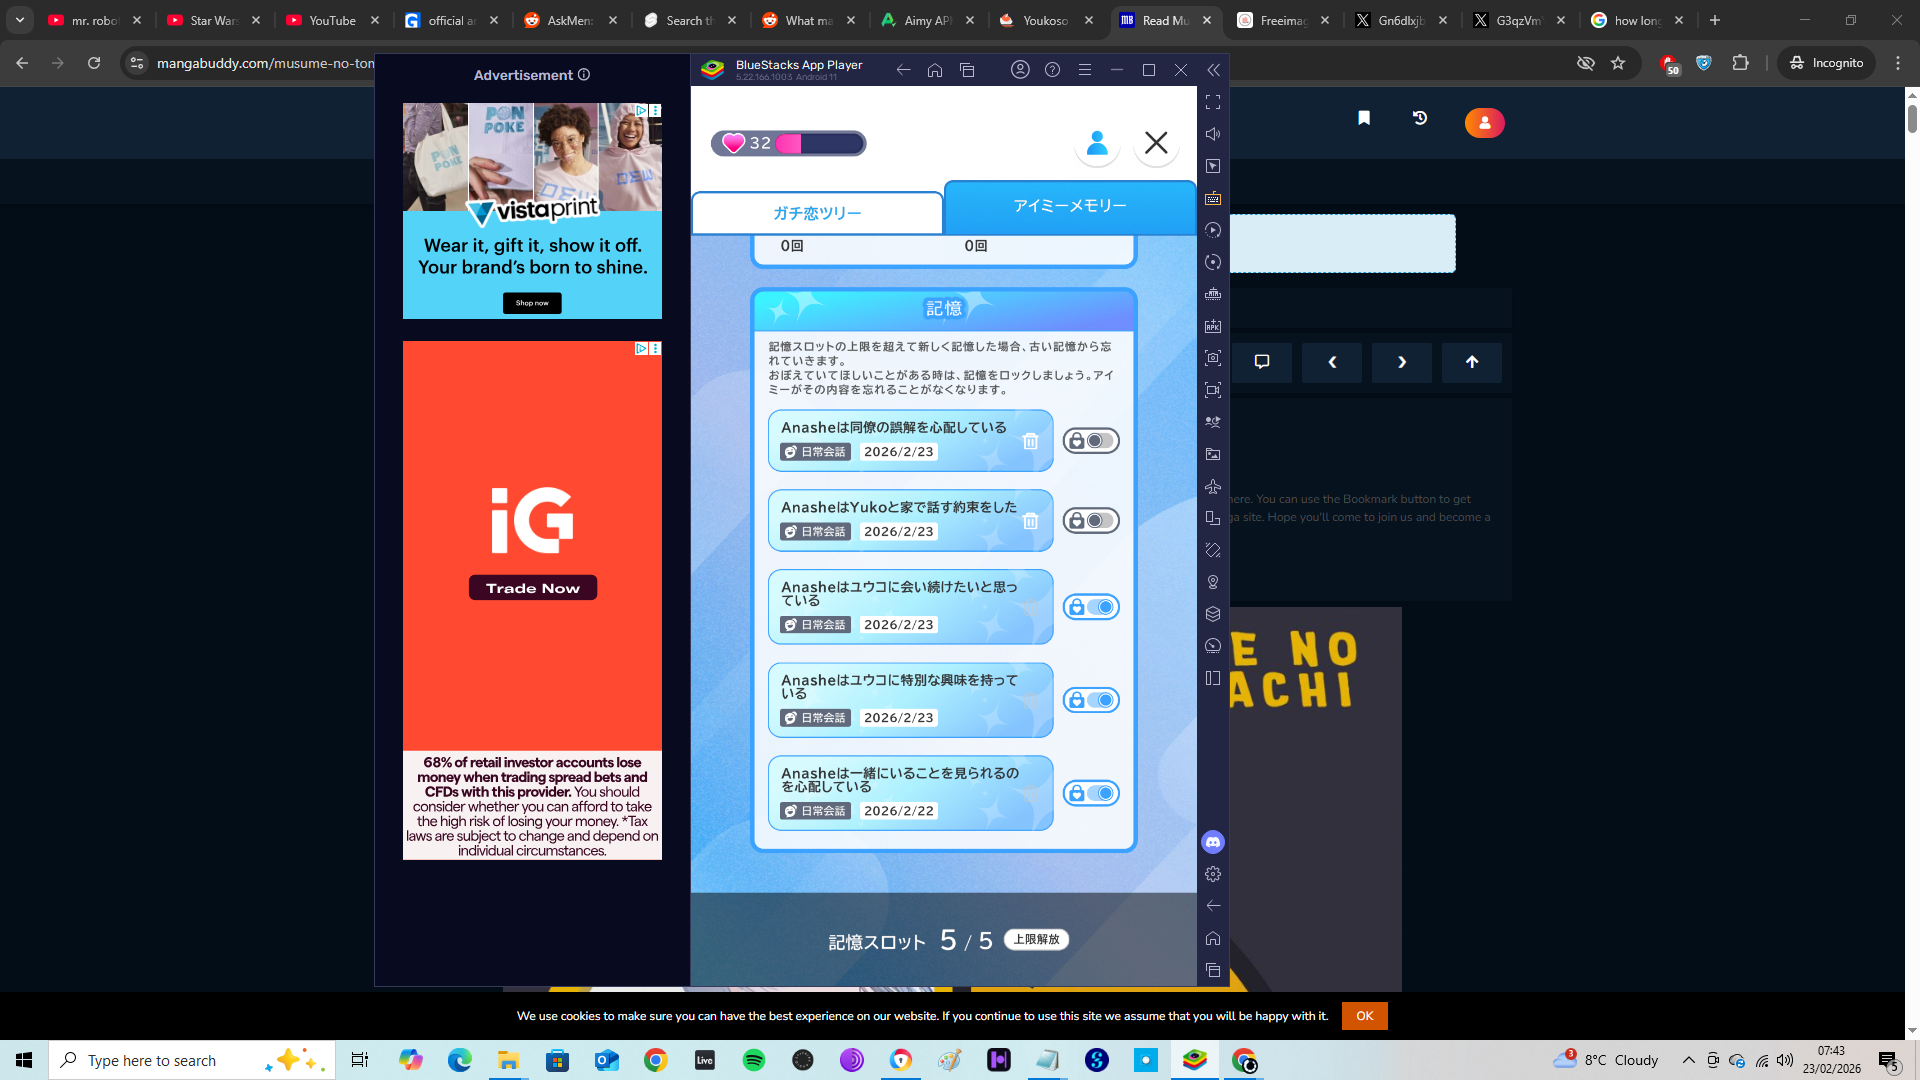Unlock the 一緒にいることを見られる memory

[1091, 793]
